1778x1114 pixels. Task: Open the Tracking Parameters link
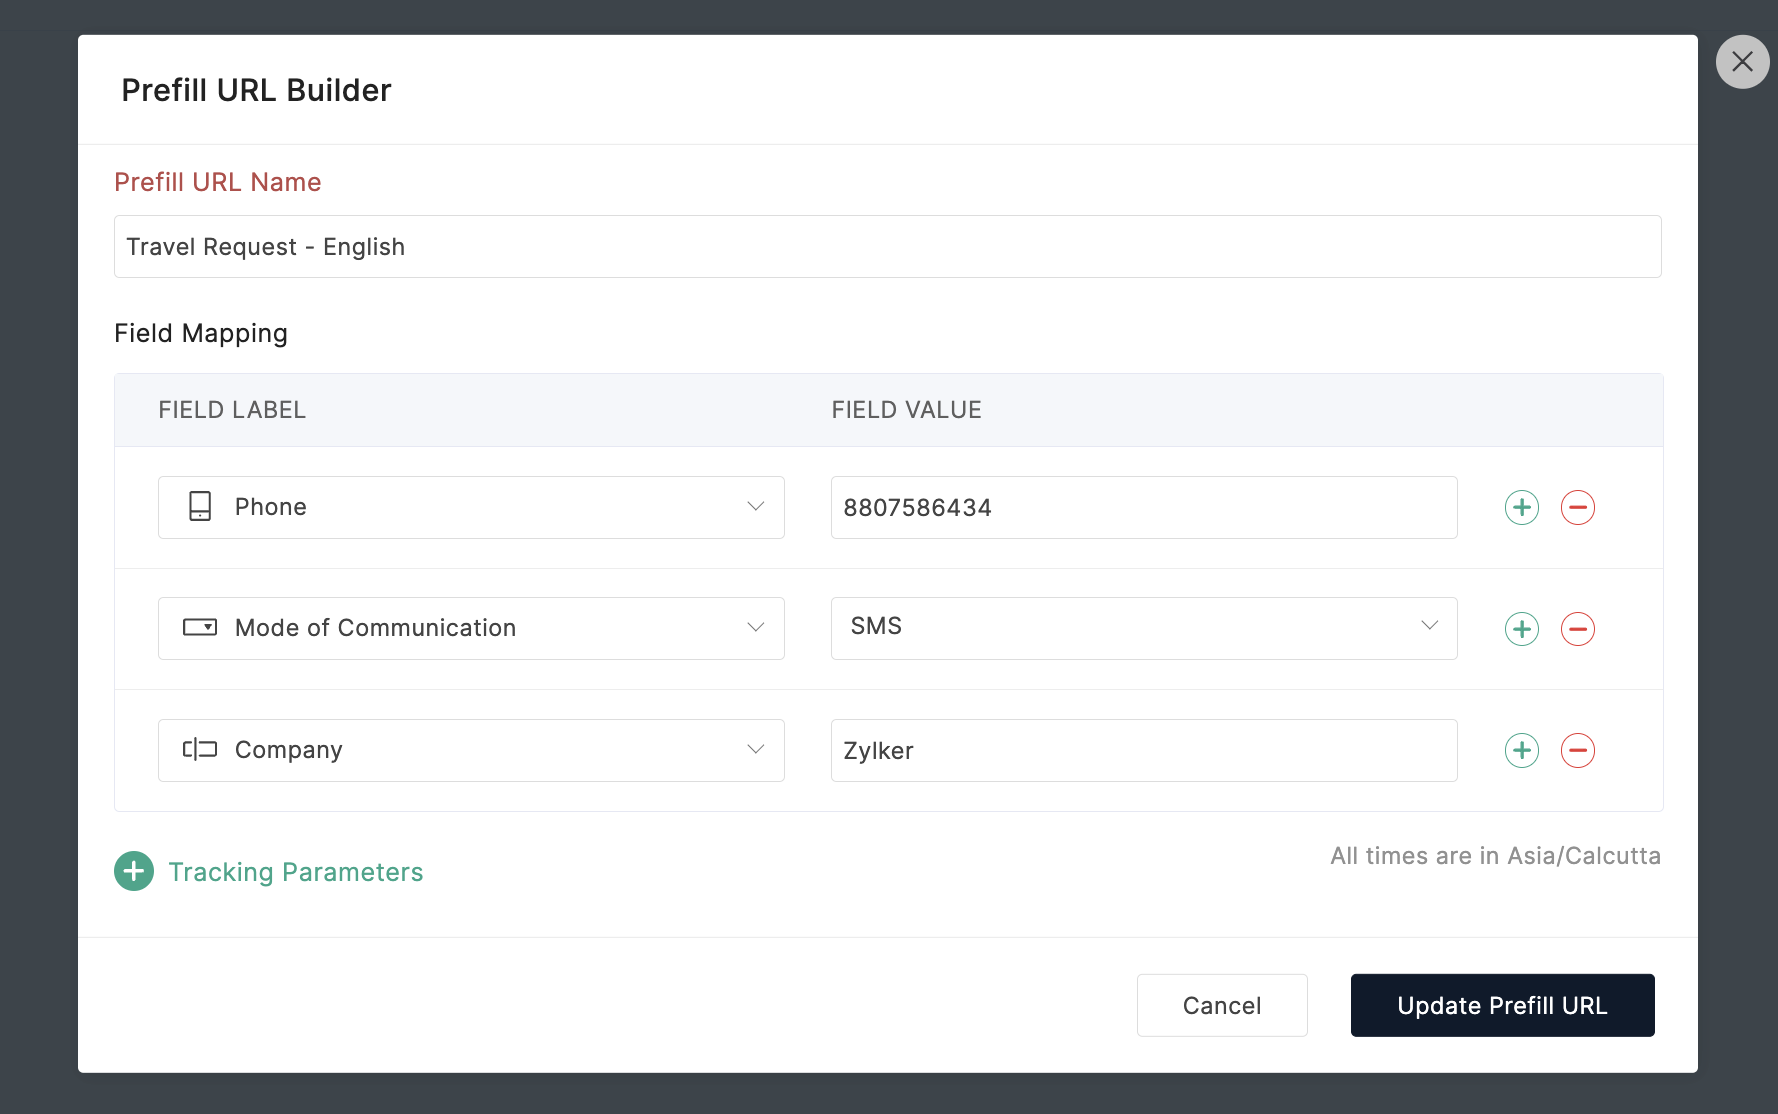[296, 872]
